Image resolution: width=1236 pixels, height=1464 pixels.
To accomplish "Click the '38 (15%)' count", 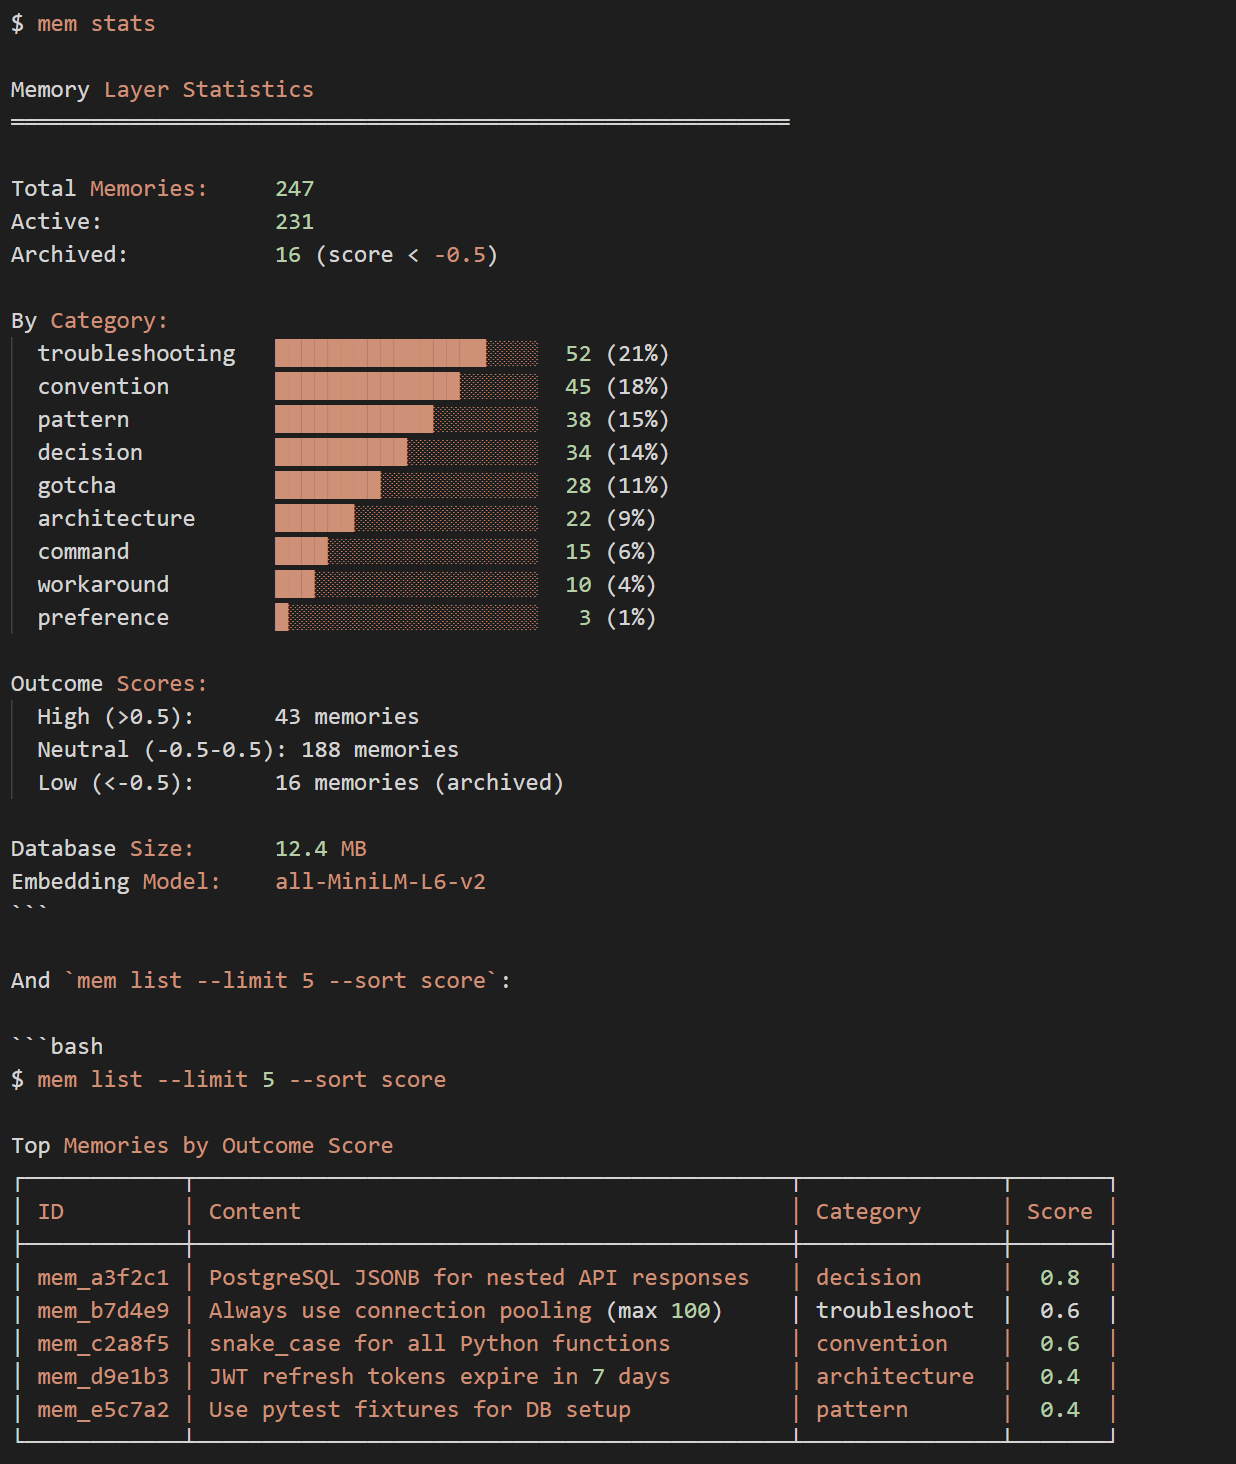I will pos(617,419).
